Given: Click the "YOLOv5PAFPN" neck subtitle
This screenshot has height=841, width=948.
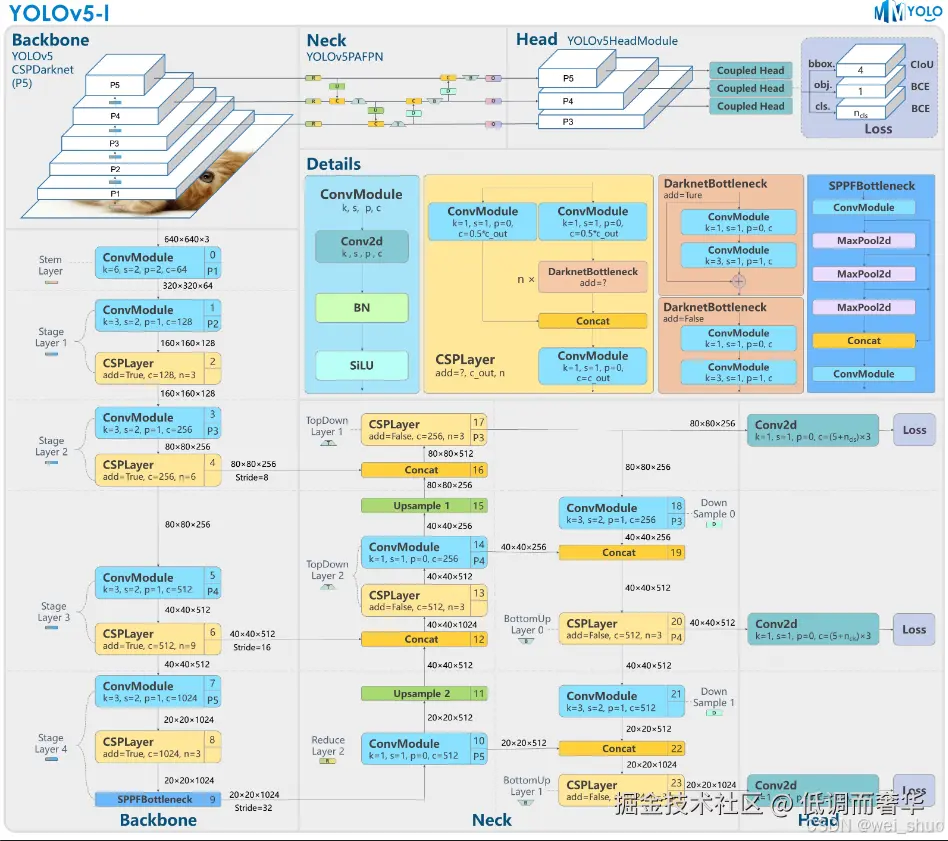Looking at the screenshot, I should 344,57.
